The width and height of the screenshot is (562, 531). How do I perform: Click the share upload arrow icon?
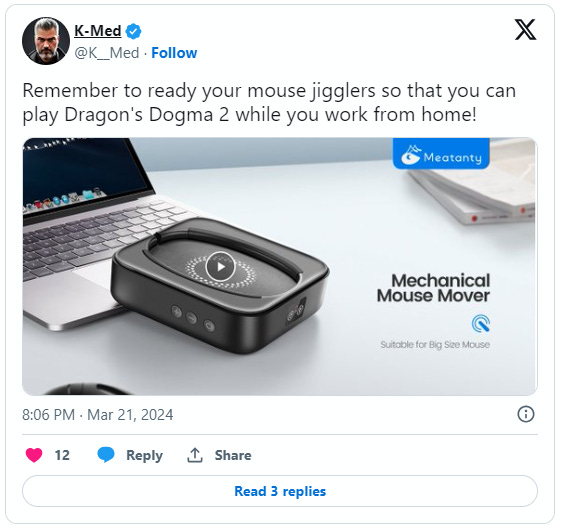click(195, 455)
